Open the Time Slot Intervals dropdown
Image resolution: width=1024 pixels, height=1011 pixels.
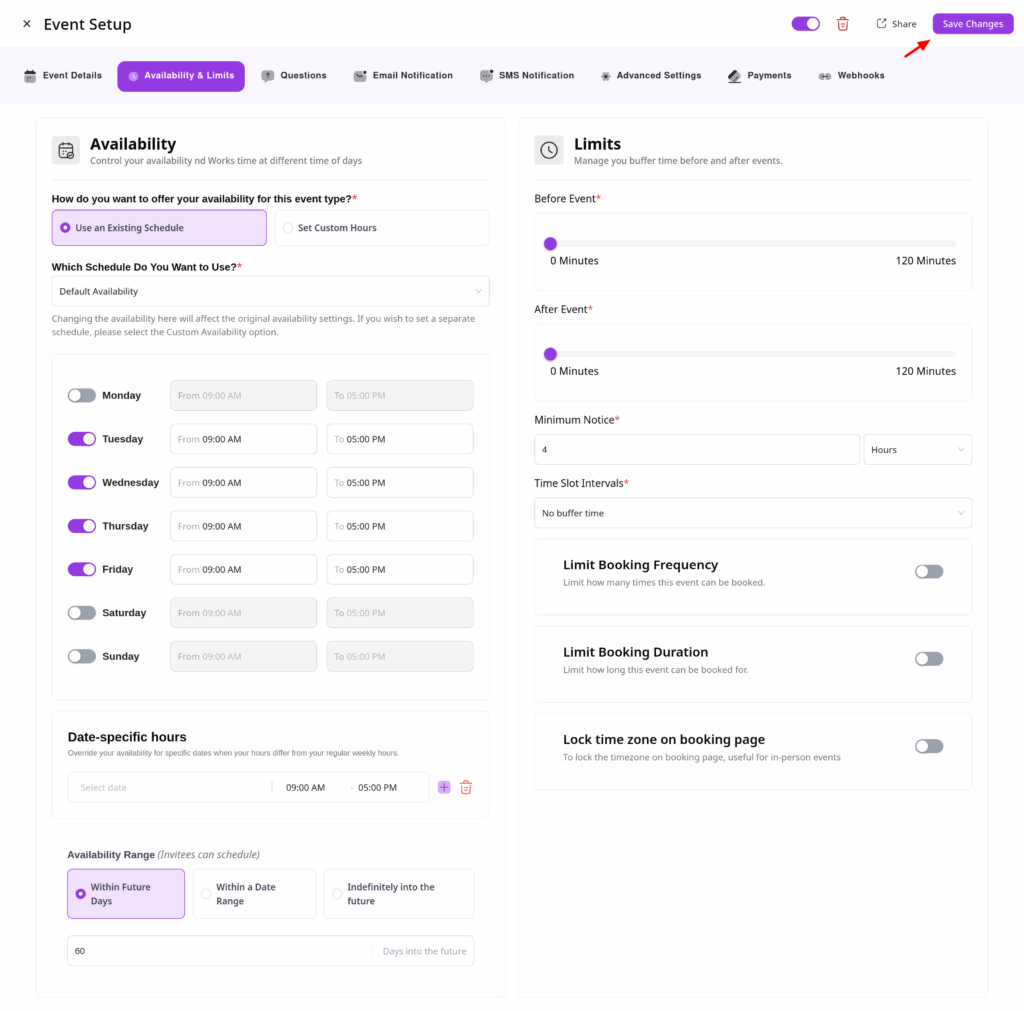coord(752,513)
